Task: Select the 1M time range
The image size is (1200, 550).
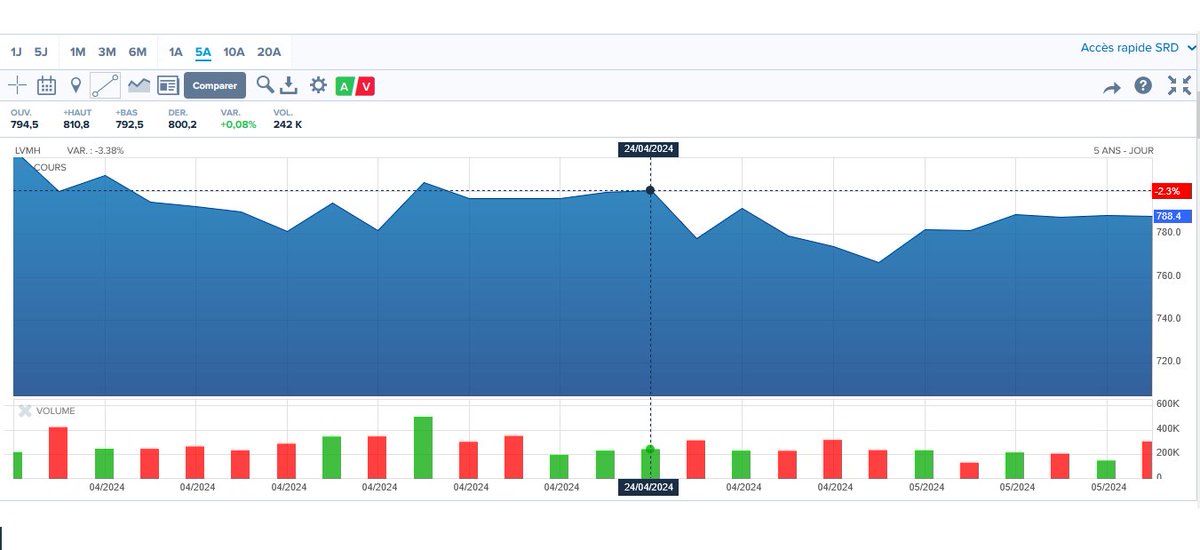Action: point(78,51)
